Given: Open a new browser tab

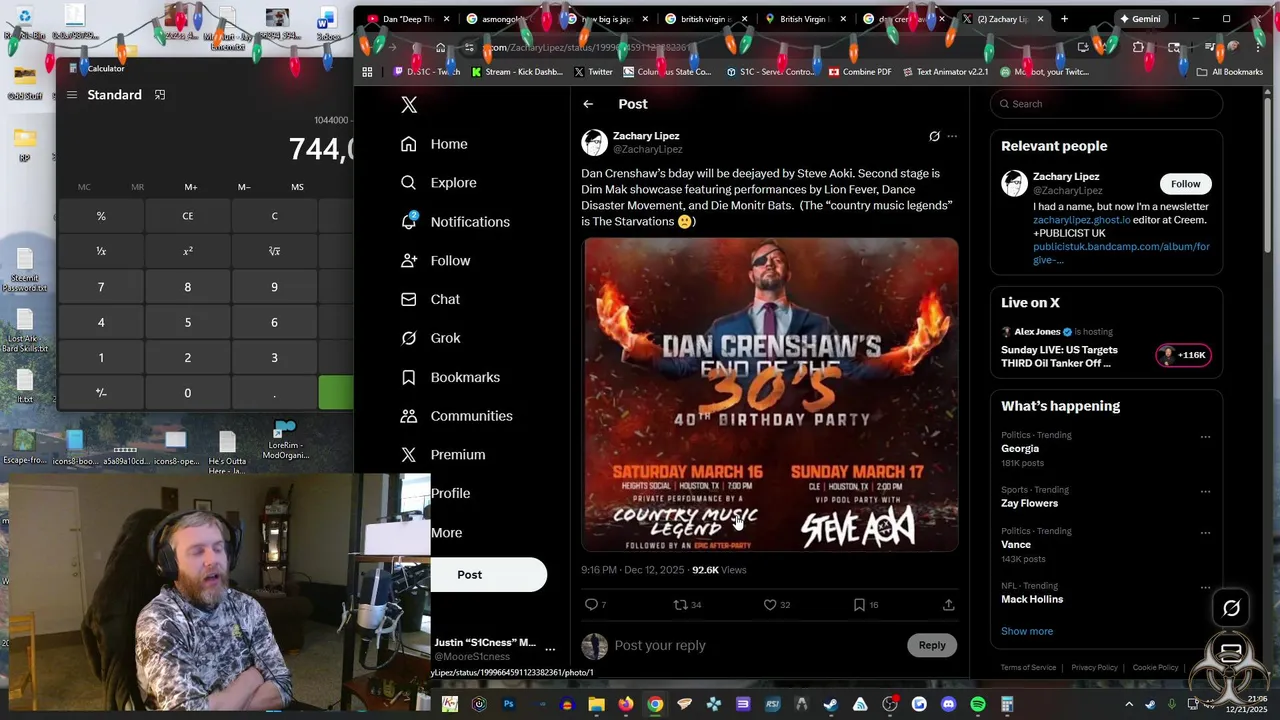Looking at the screenshot, I should pos(1064,19).
